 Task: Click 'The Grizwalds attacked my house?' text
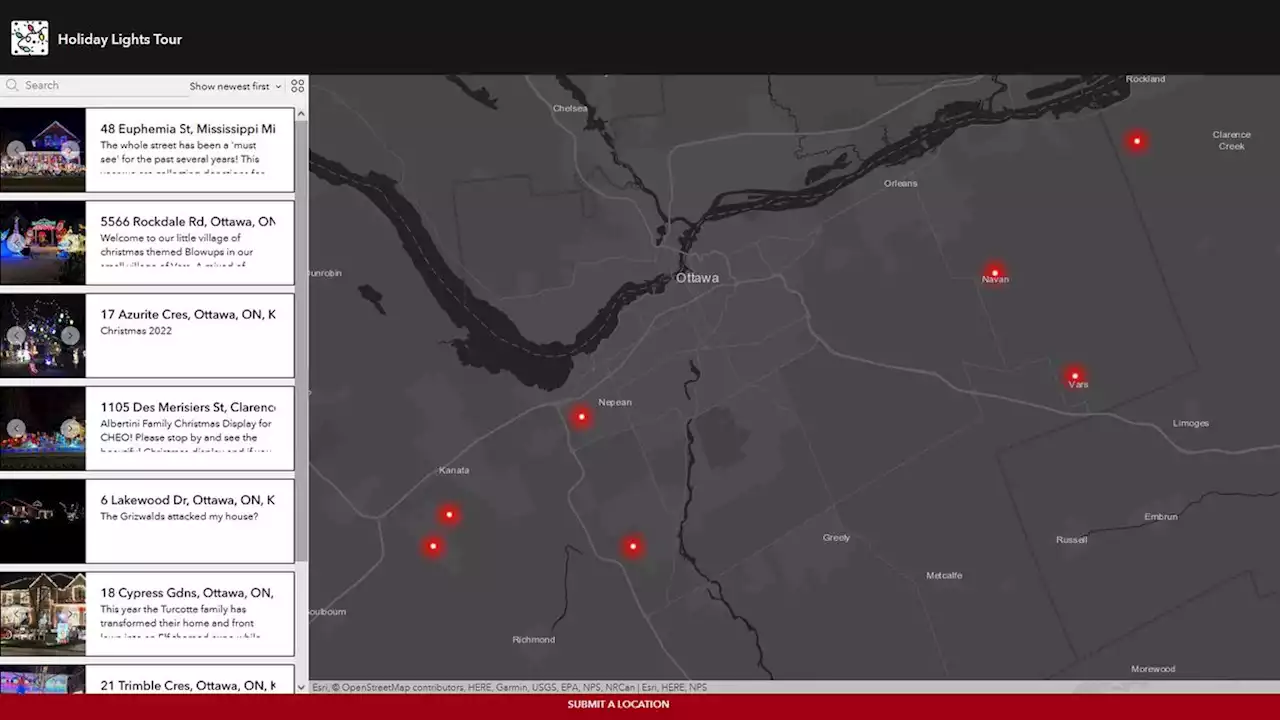[179, 517]
